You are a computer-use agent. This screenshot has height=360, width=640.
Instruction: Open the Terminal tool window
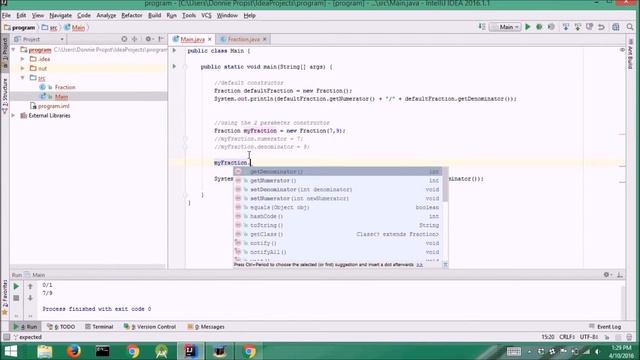pos(99,327)
